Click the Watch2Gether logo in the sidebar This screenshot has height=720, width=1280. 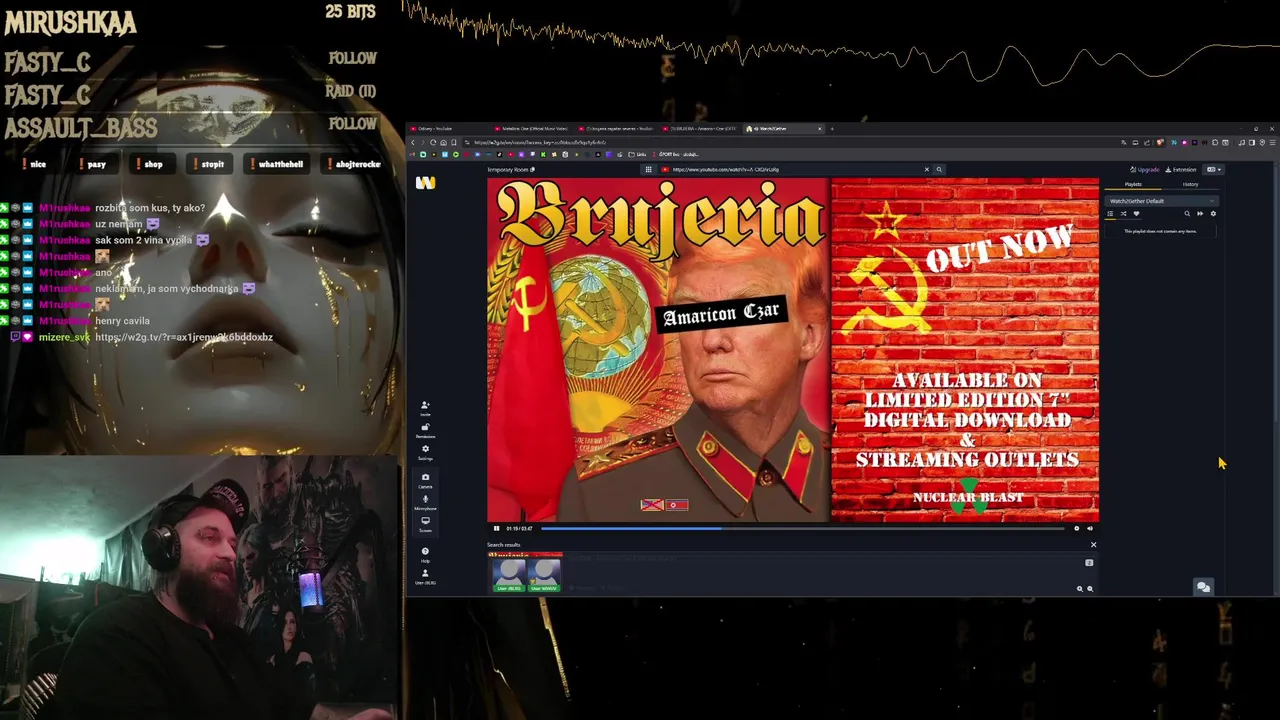(425, 182)
